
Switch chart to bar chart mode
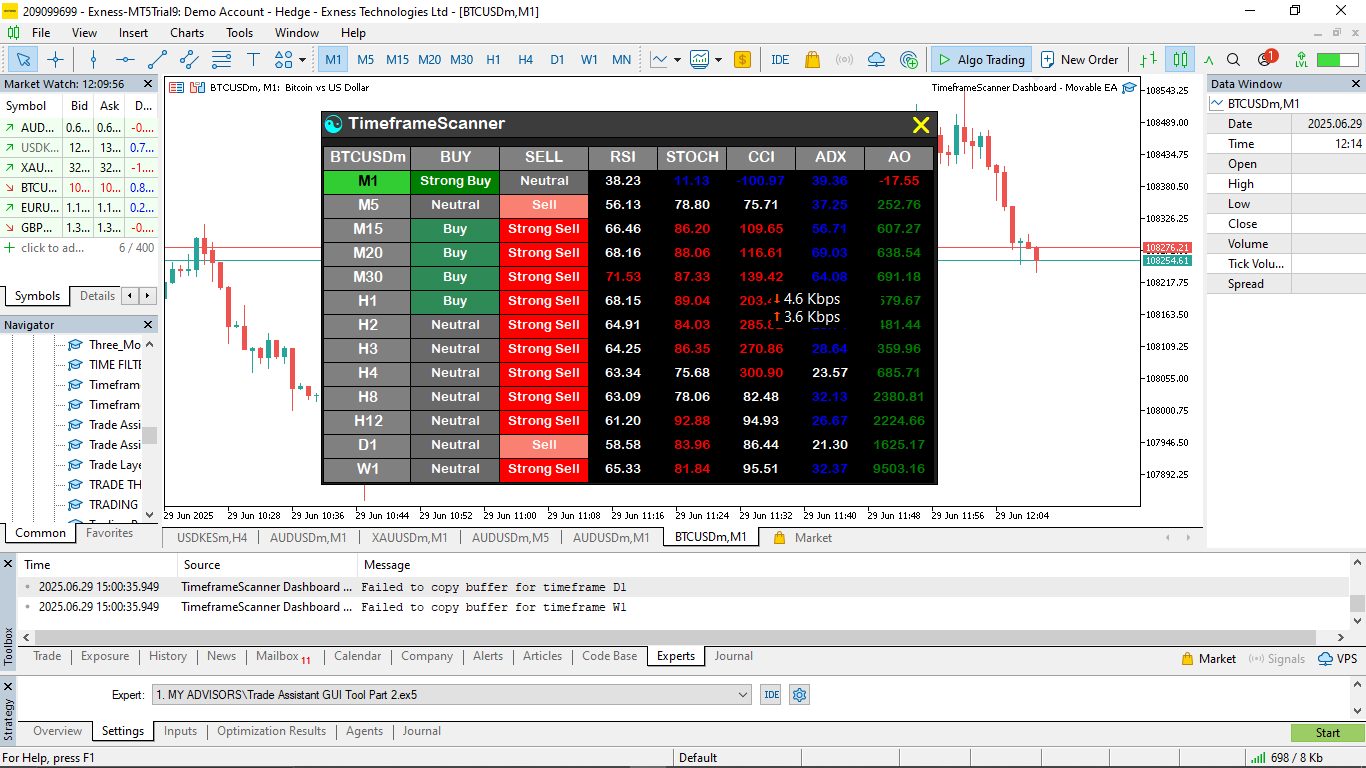[x=1148, y=59]
